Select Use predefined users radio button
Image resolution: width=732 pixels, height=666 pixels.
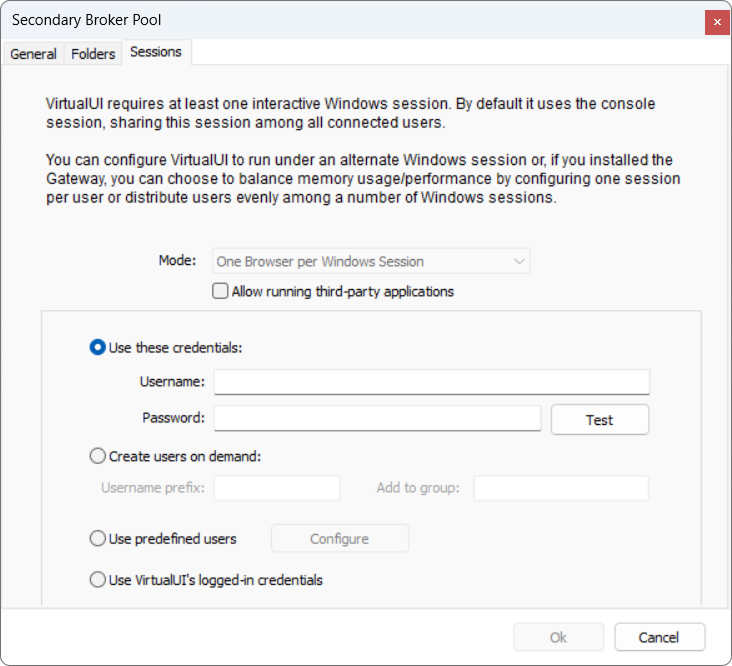tap(98, 538)
